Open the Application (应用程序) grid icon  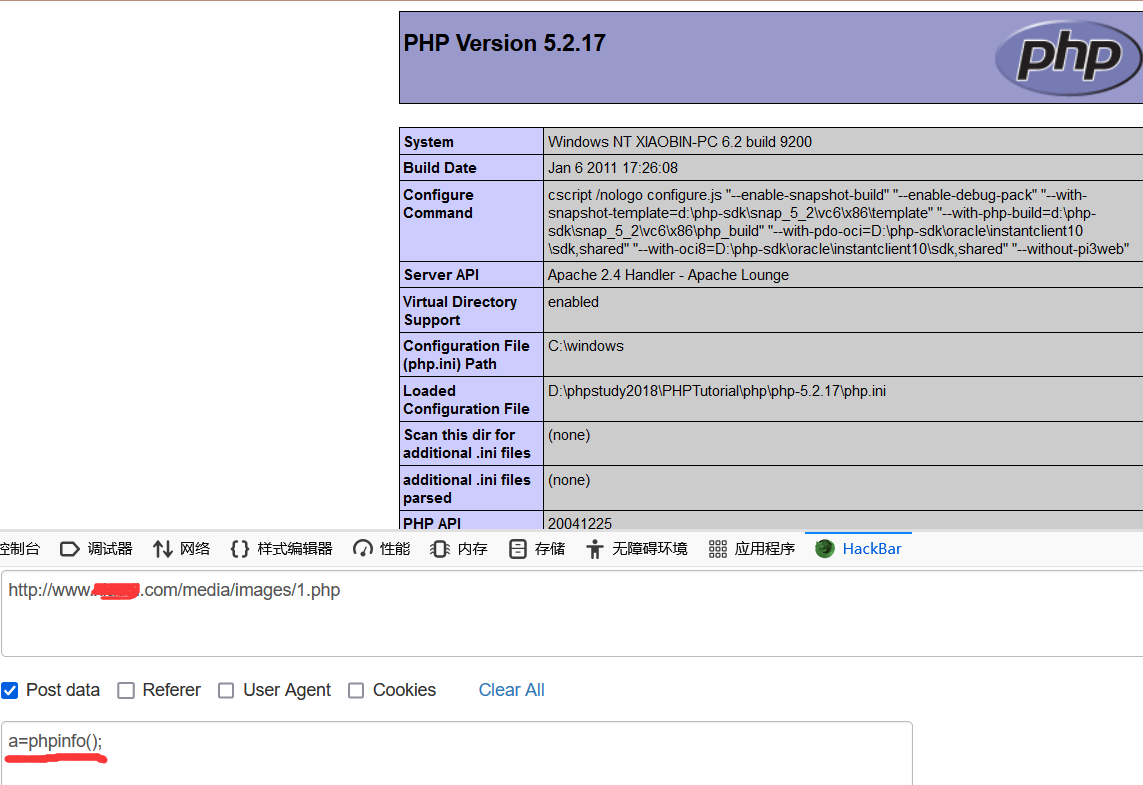pos(717,549)
